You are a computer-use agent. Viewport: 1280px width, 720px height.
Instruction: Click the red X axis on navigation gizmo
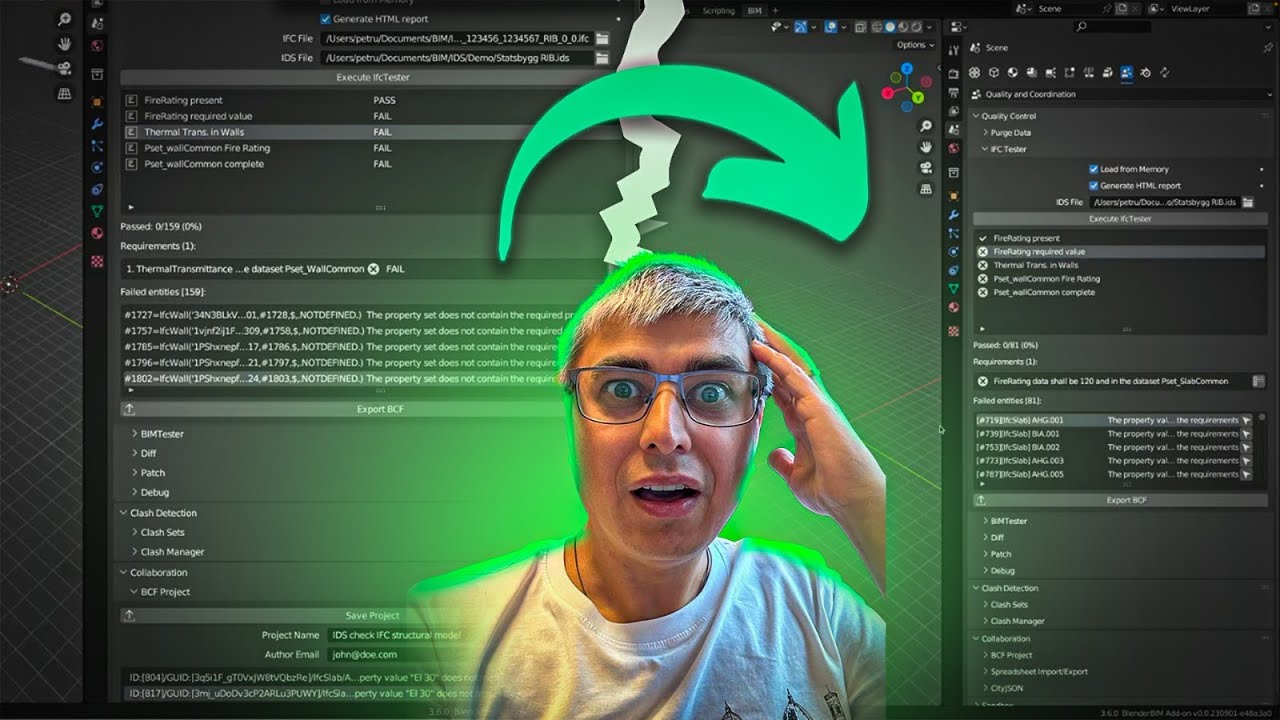(x=887, y=94)
